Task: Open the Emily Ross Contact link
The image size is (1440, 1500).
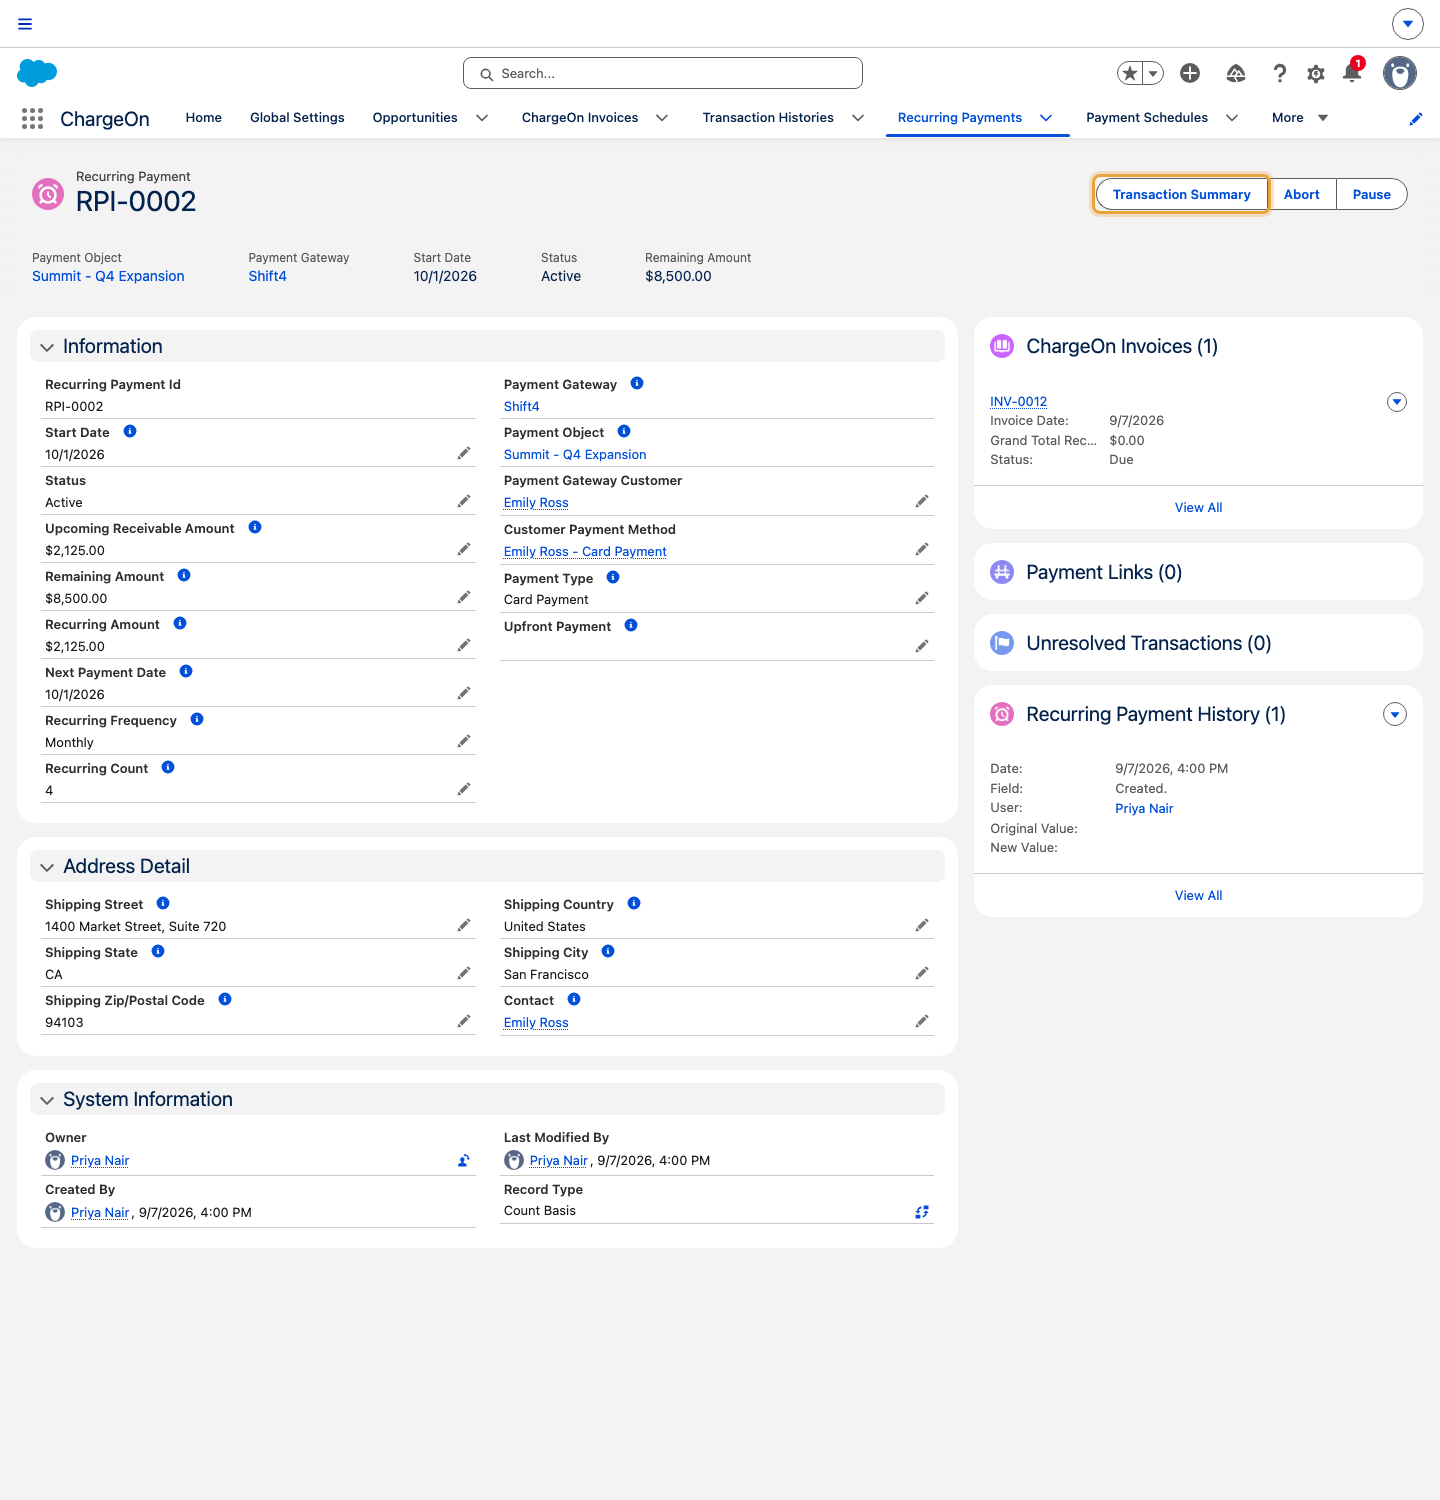Action: point(536,1022)
